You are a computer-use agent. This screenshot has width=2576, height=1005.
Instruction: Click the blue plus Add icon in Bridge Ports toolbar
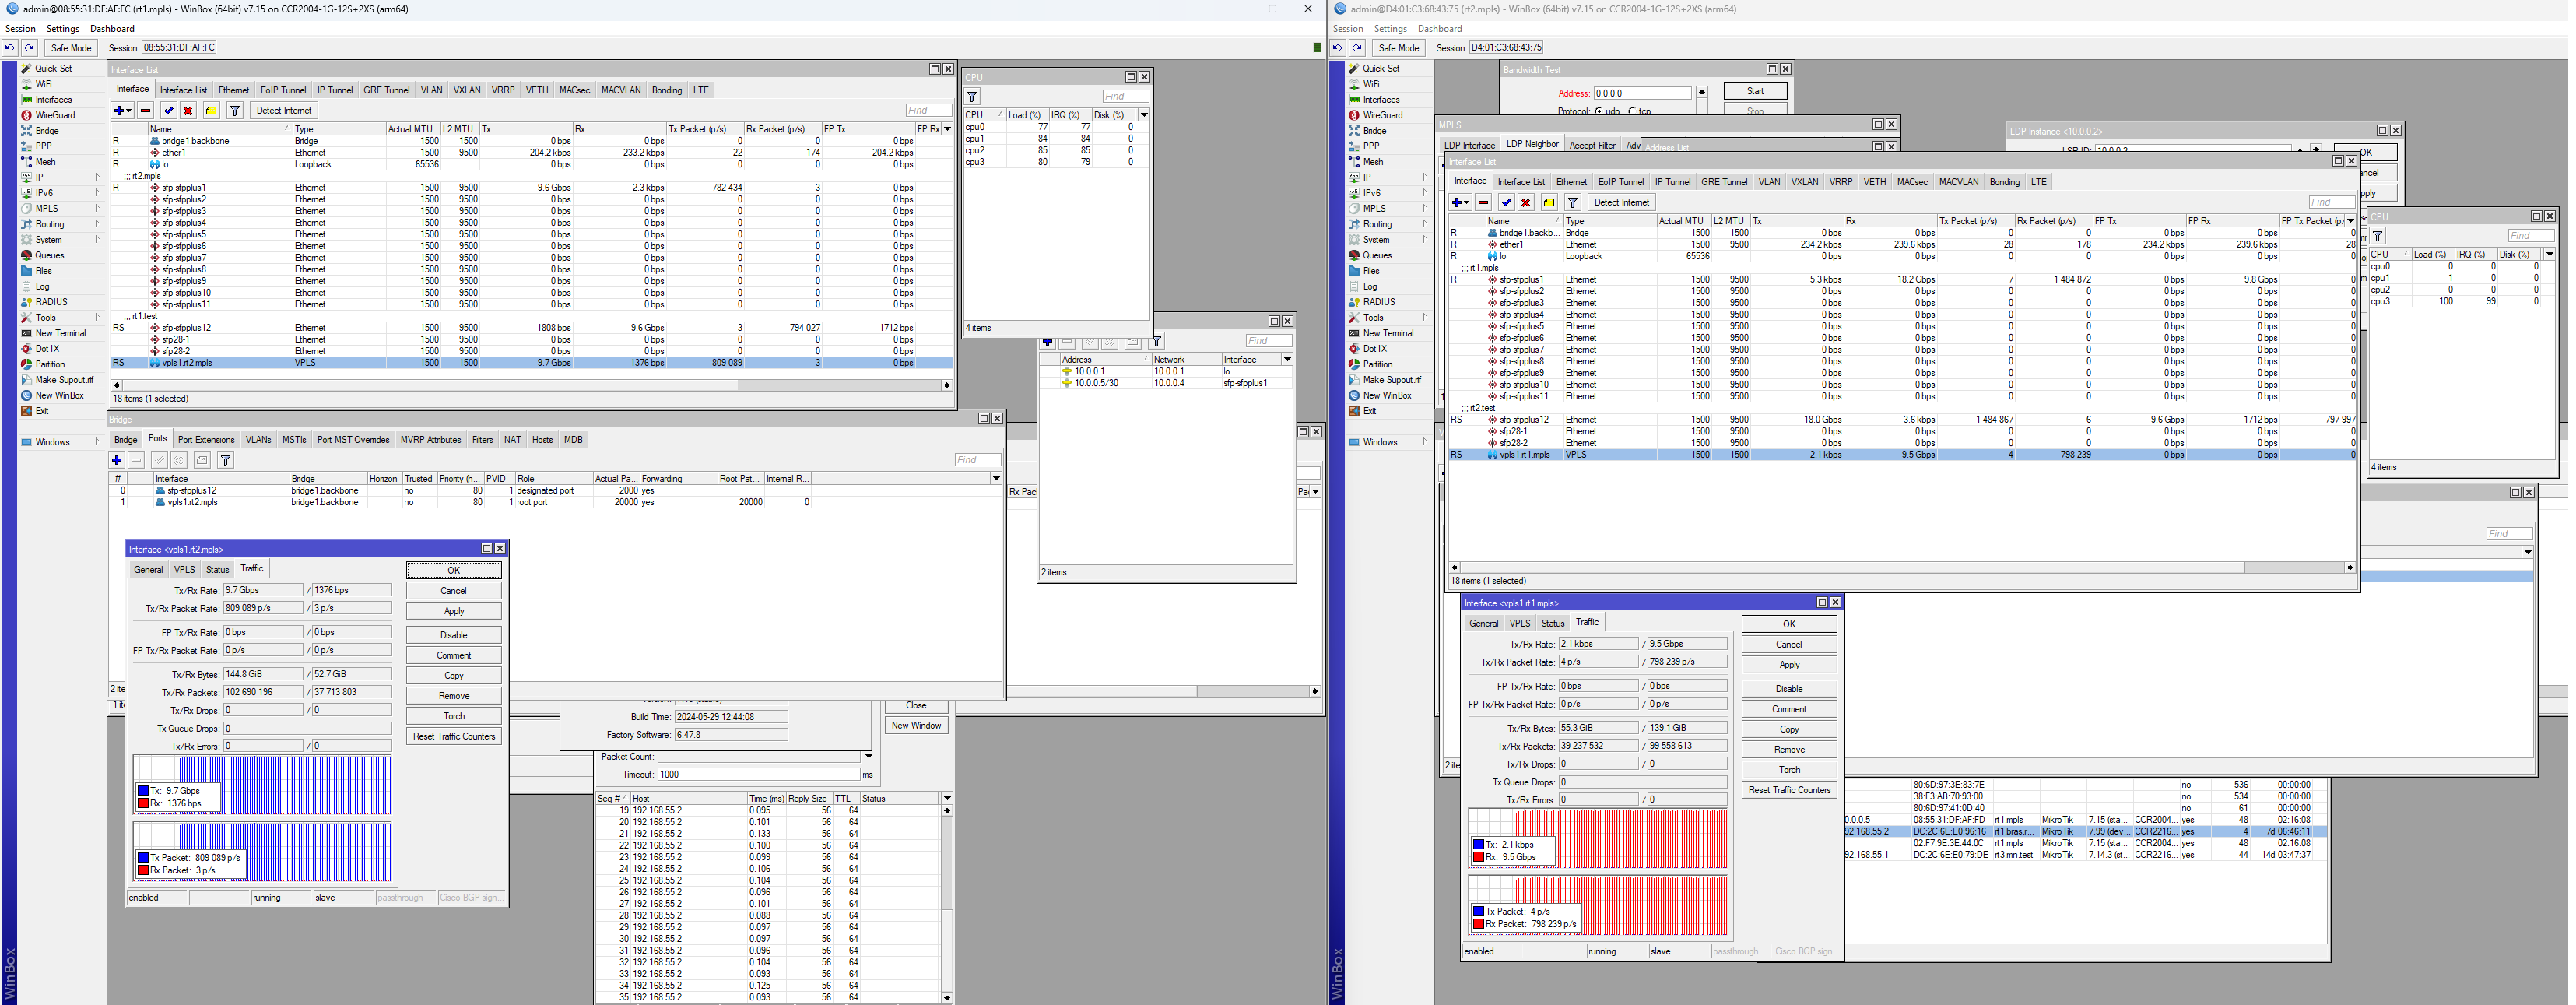click(x=117, y=460)
